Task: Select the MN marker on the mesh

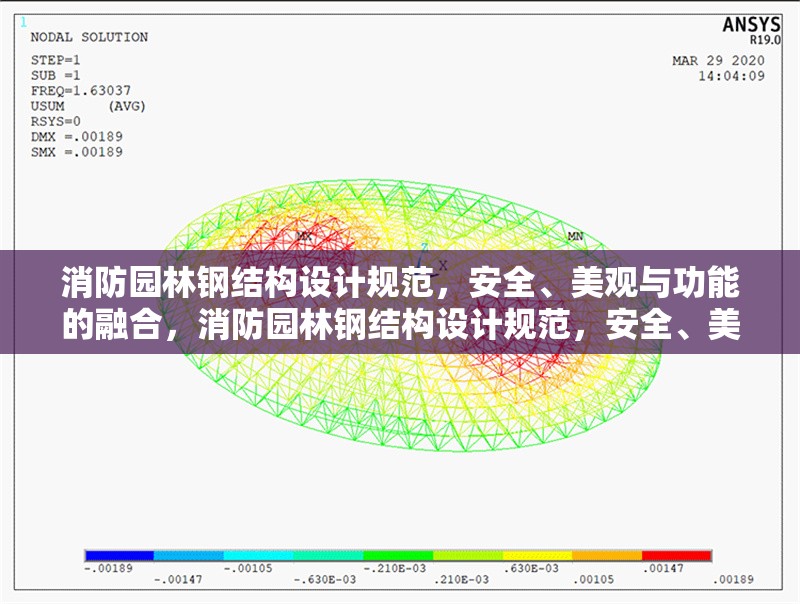Action: coord(574,236)
